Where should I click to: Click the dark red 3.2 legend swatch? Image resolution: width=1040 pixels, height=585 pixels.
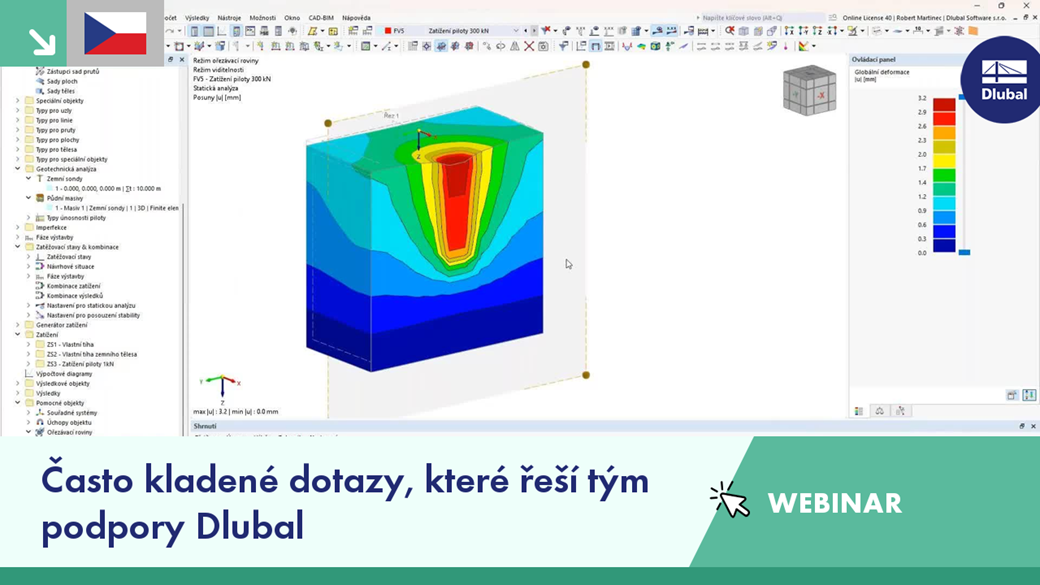coord(944,105)
